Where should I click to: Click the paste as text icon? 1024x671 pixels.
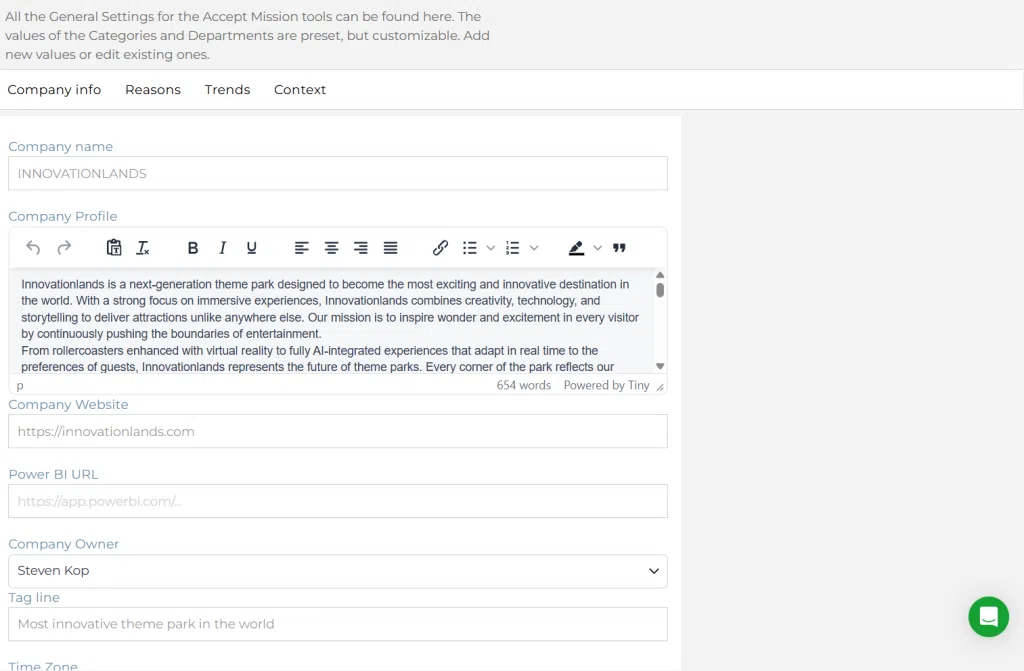114,248
